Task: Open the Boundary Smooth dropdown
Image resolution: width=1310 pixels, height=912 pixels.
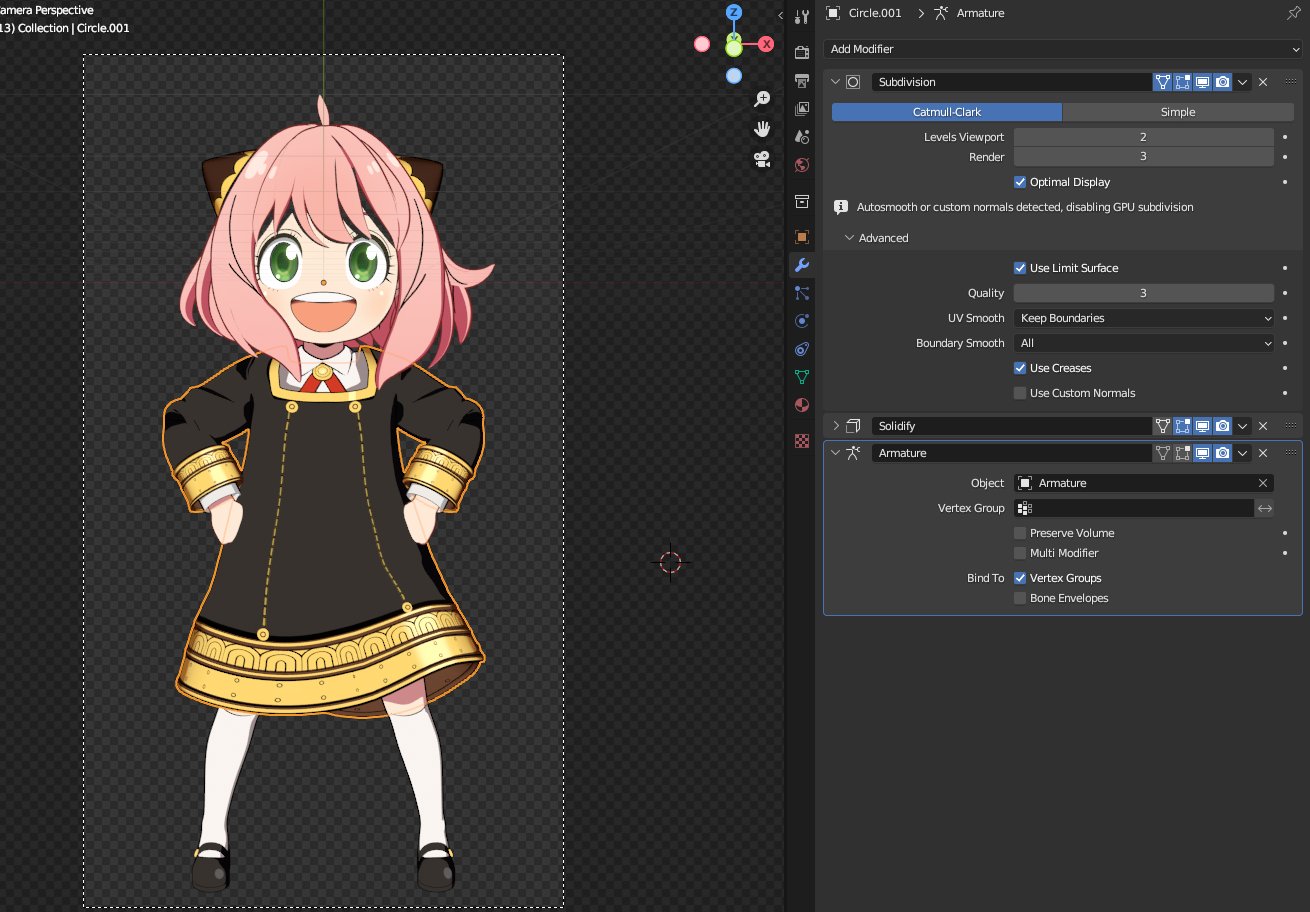Action: click(1143, 343)
